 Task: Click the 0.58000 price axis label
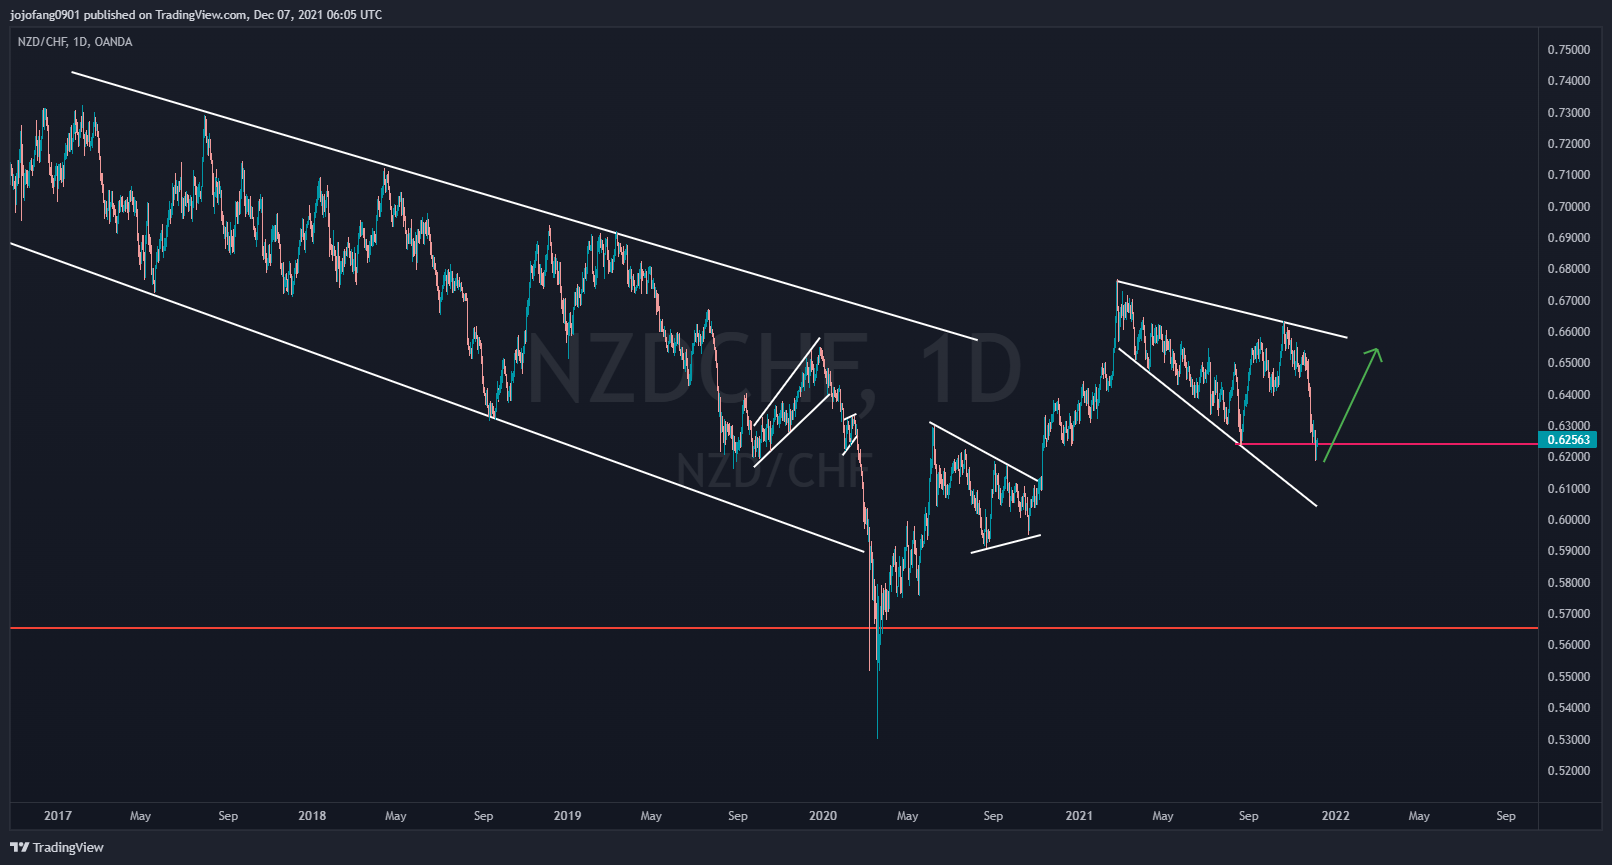point(1568,583)
